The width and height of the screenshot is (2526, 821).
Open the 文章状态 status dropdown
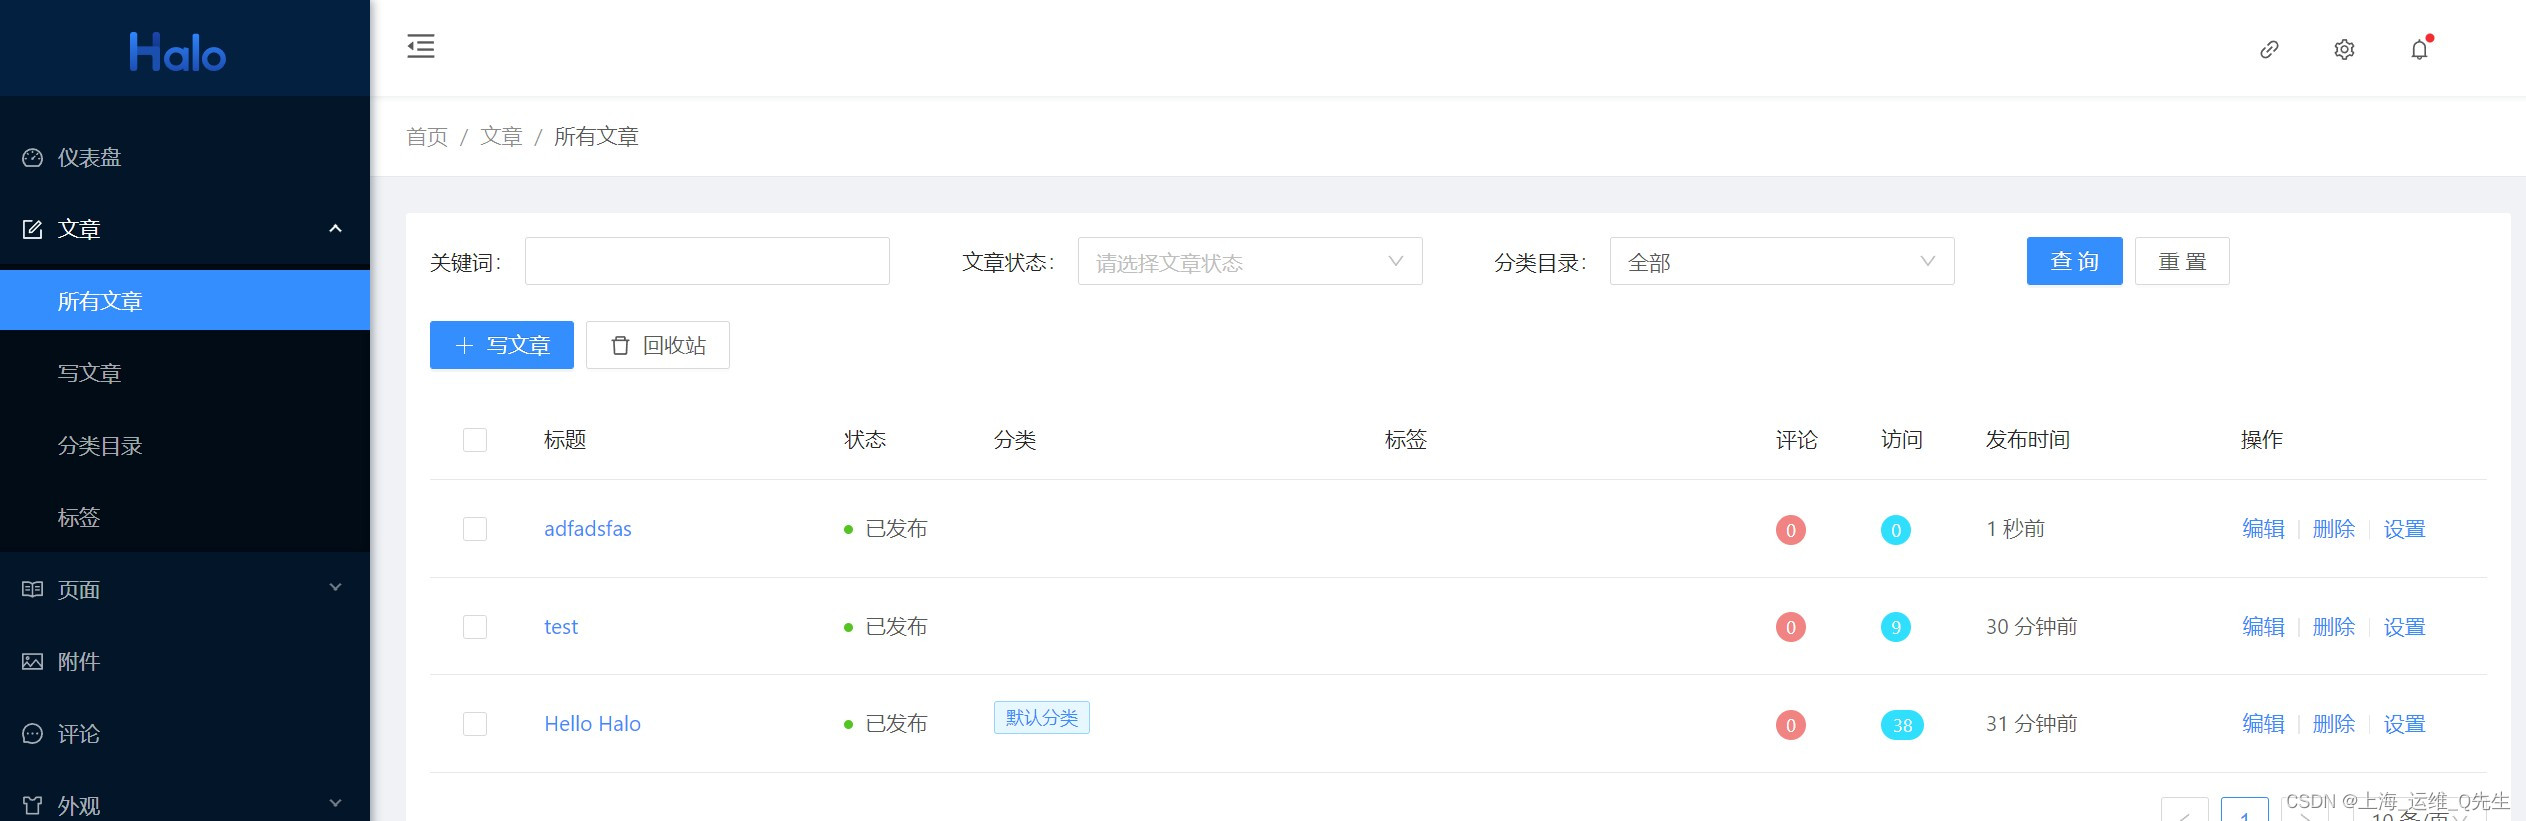coord(1250,261)
